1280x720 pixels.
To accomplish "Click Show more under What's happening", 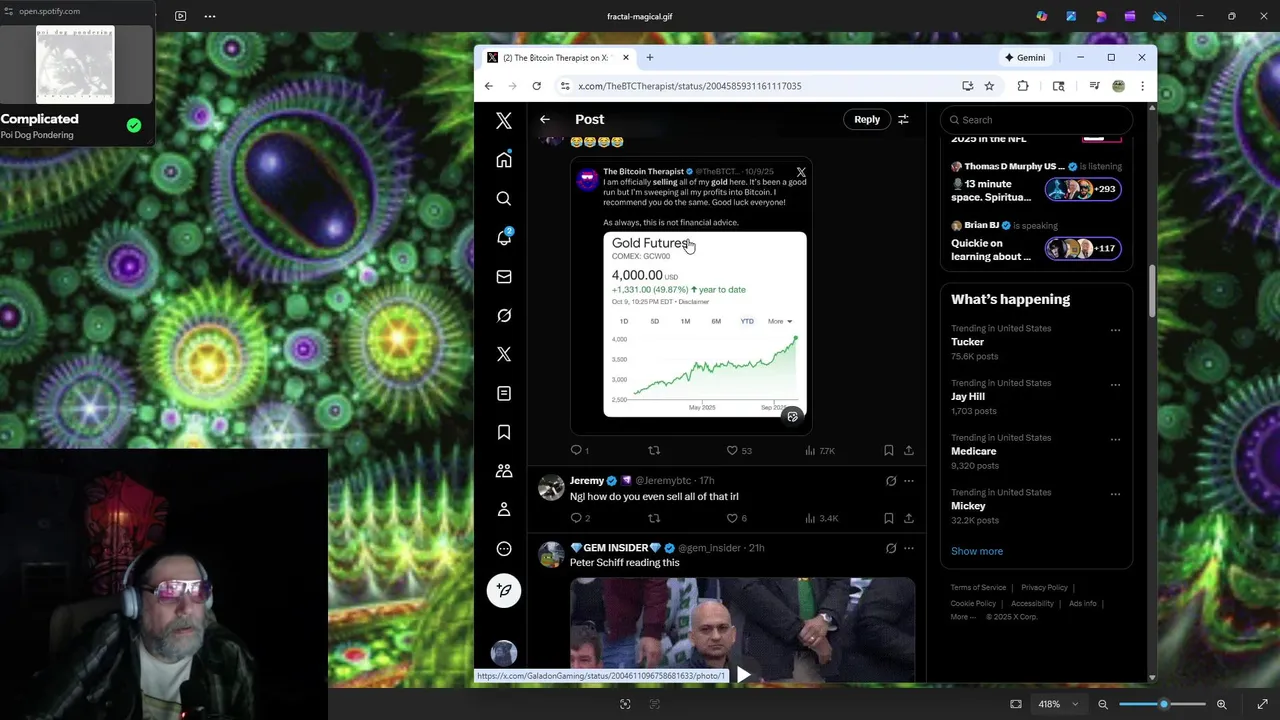I will click(977, 551).
